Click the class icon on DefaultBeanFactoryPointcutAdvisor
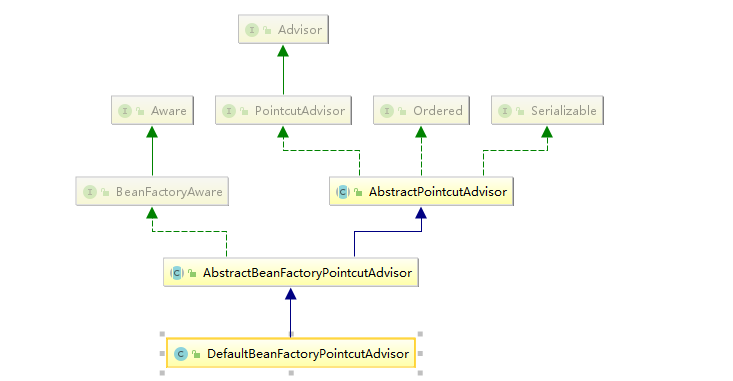733x381 pixels. [x=180, y=354]
